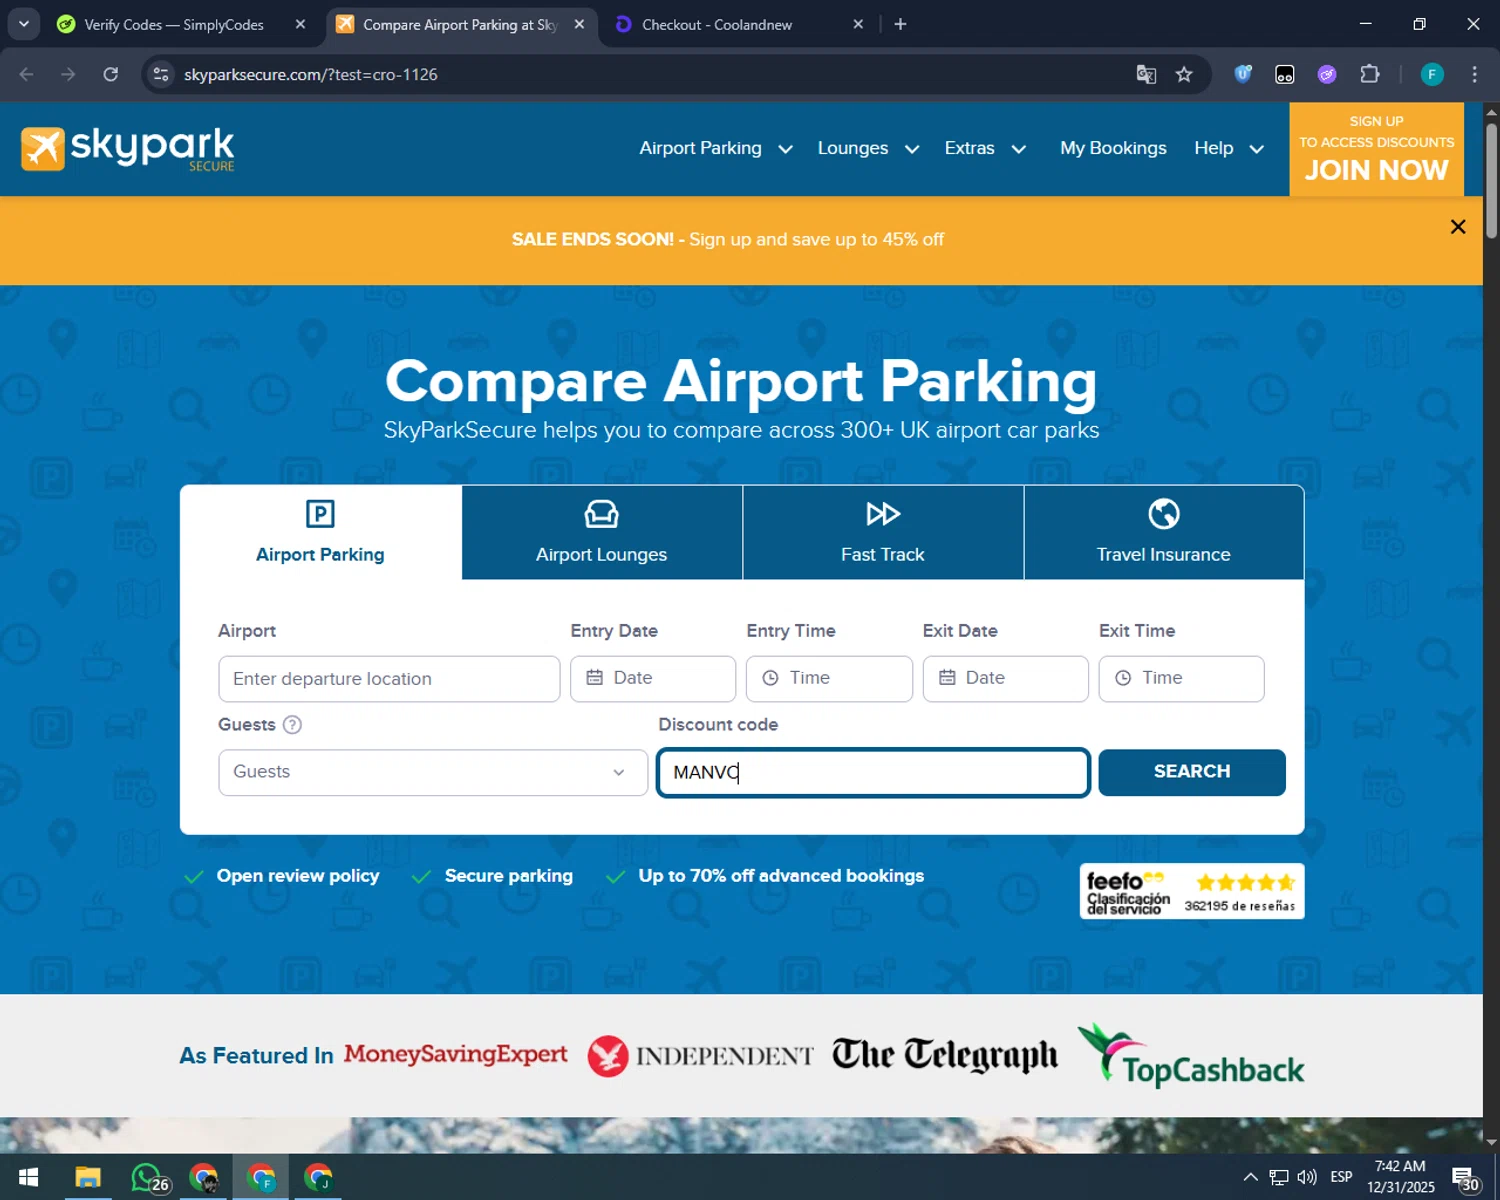Screen dimensions: 1500x1200
Task: Expand Airport Parking nav menu
Action: pos(716,148)
